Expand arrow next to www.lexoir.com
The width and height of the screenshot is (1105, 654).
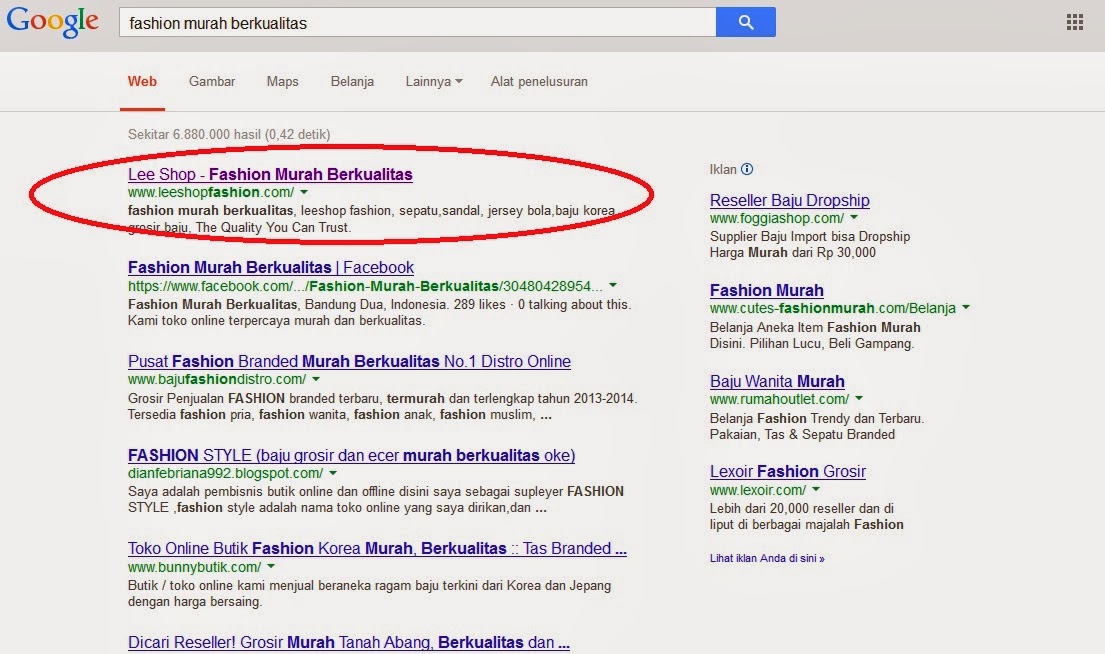click(x=815, y=489)
